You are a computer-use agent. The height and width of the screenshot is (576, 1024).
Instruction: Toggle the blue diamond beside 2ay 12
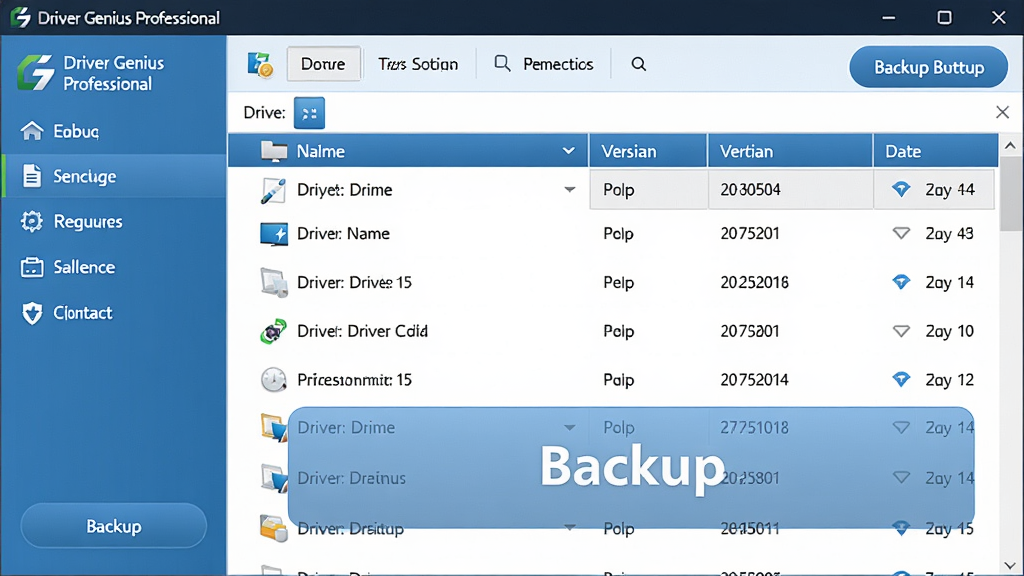pos(901,379)
